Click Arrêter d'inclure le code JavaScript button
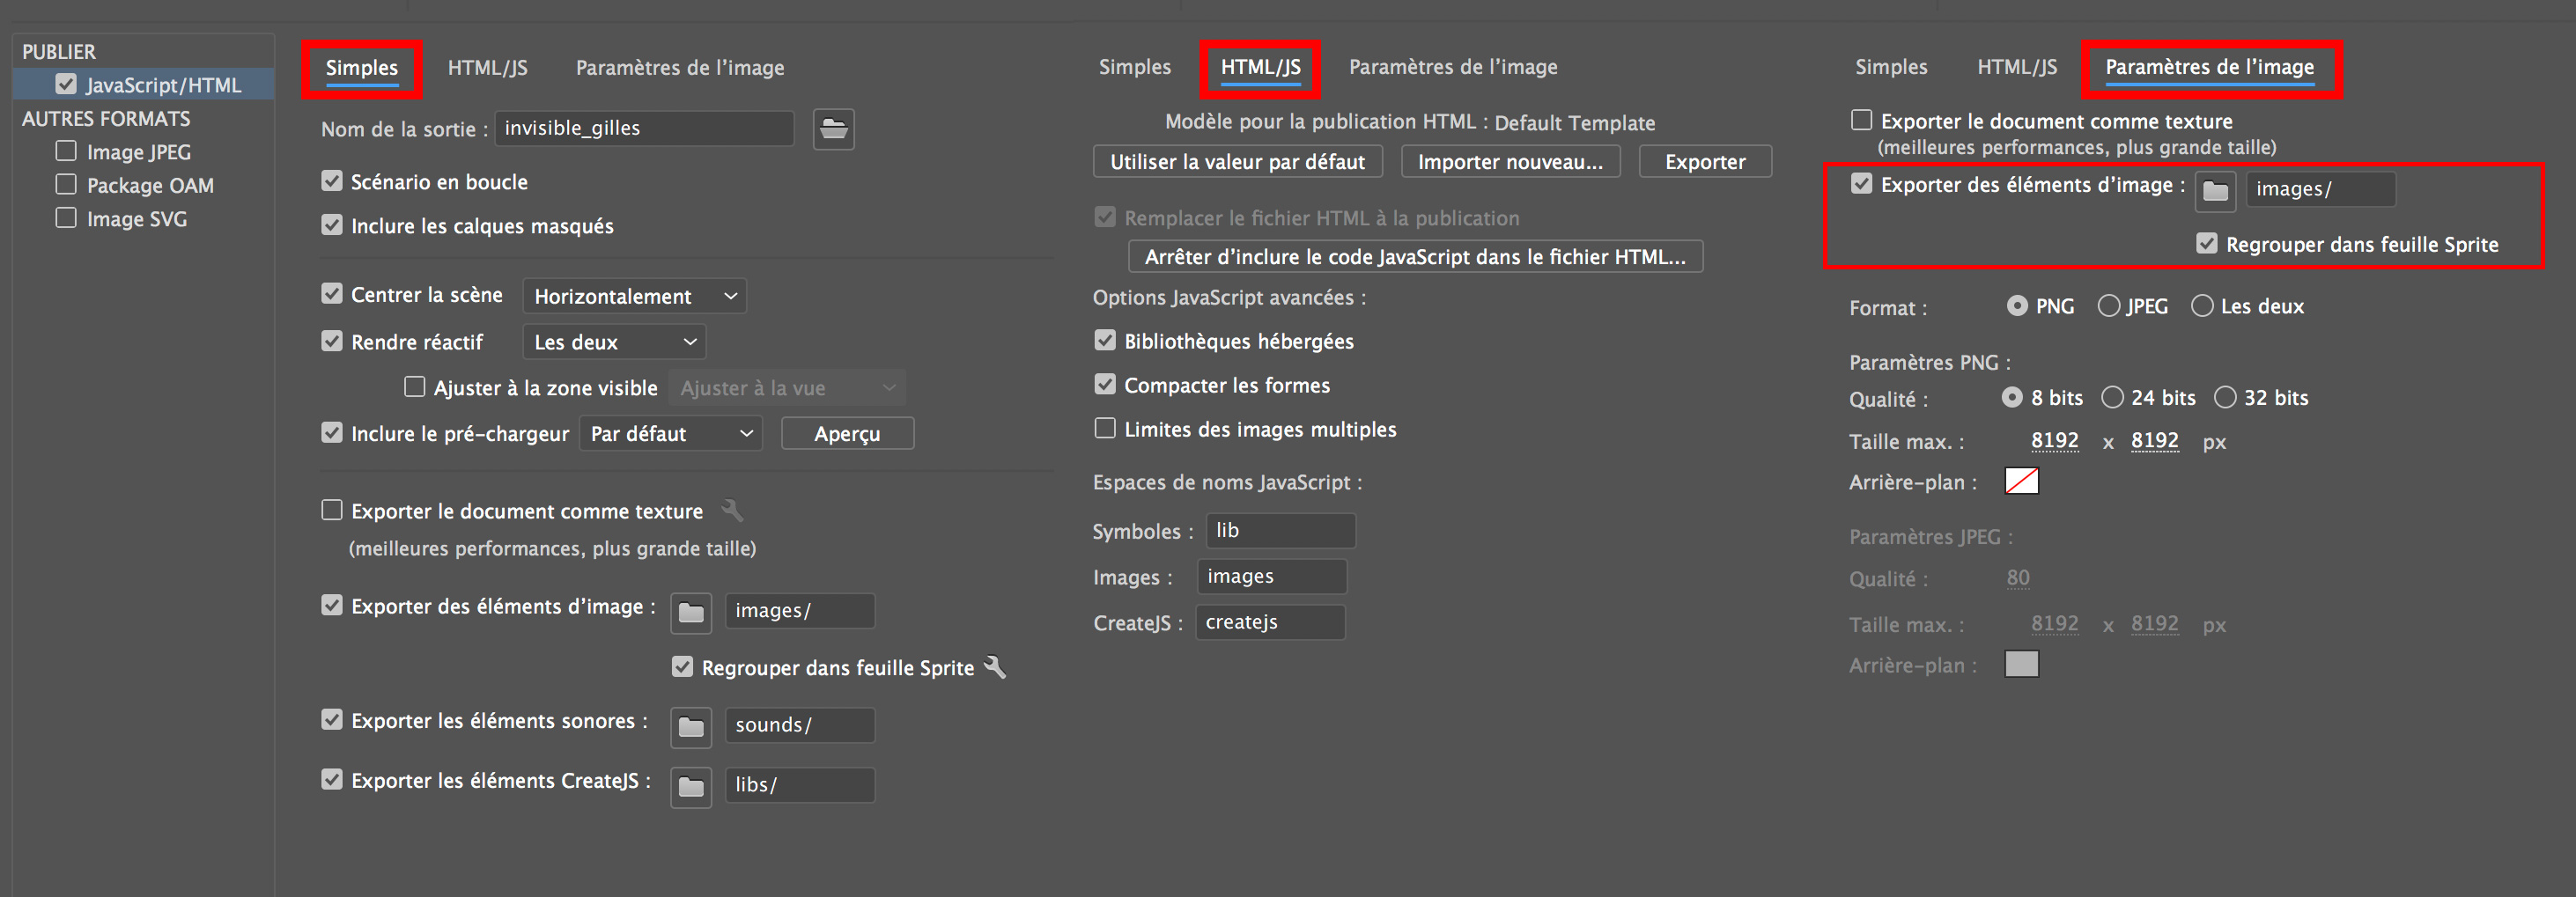This screenshot has width=2576, height=897. [1415, 257]
